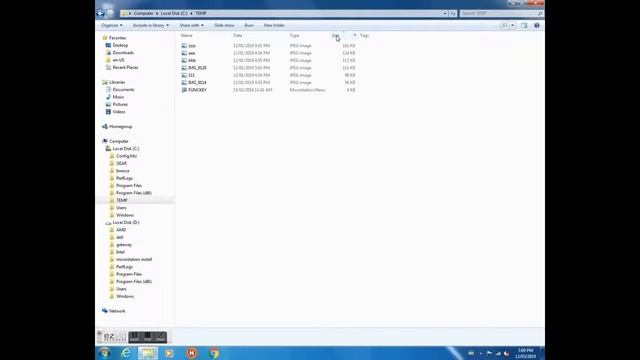The width and height of the screenshot is (640, 360).
Task: Click the image icon of file 111
Action: tap(184, 75)
